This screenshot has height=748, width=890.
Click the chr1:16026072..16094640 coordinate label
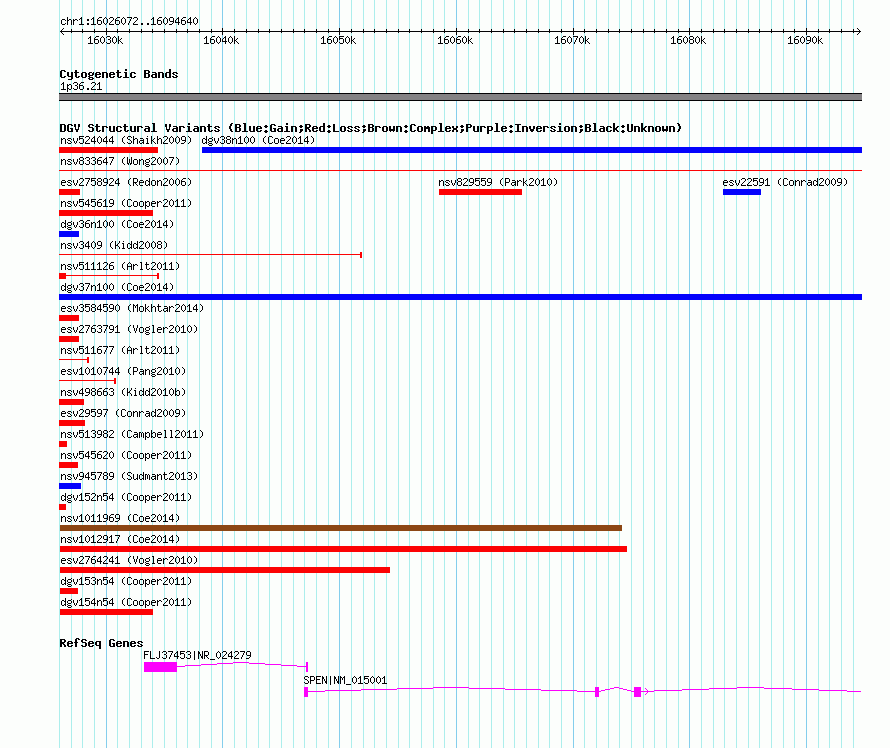point(129,22)
